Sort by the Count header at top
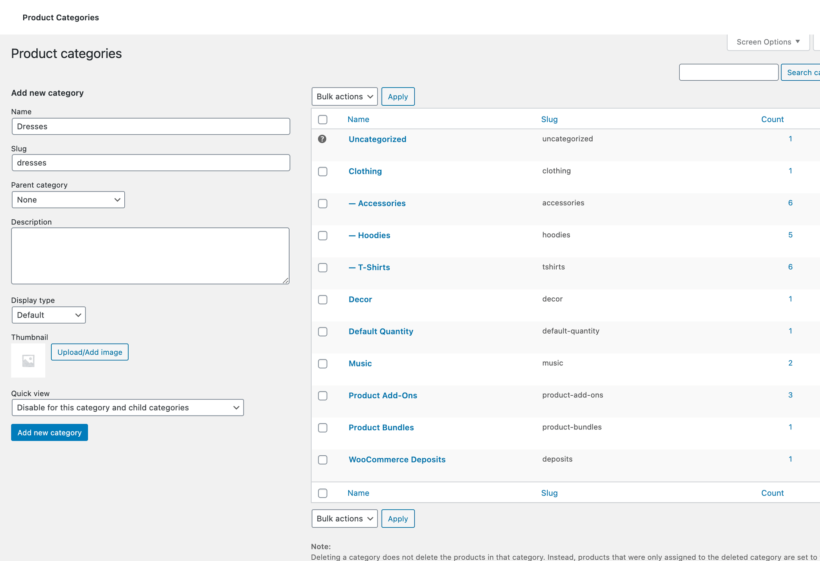Image resolution: width=820 pixels, height=561 pixels. [772, 119]
